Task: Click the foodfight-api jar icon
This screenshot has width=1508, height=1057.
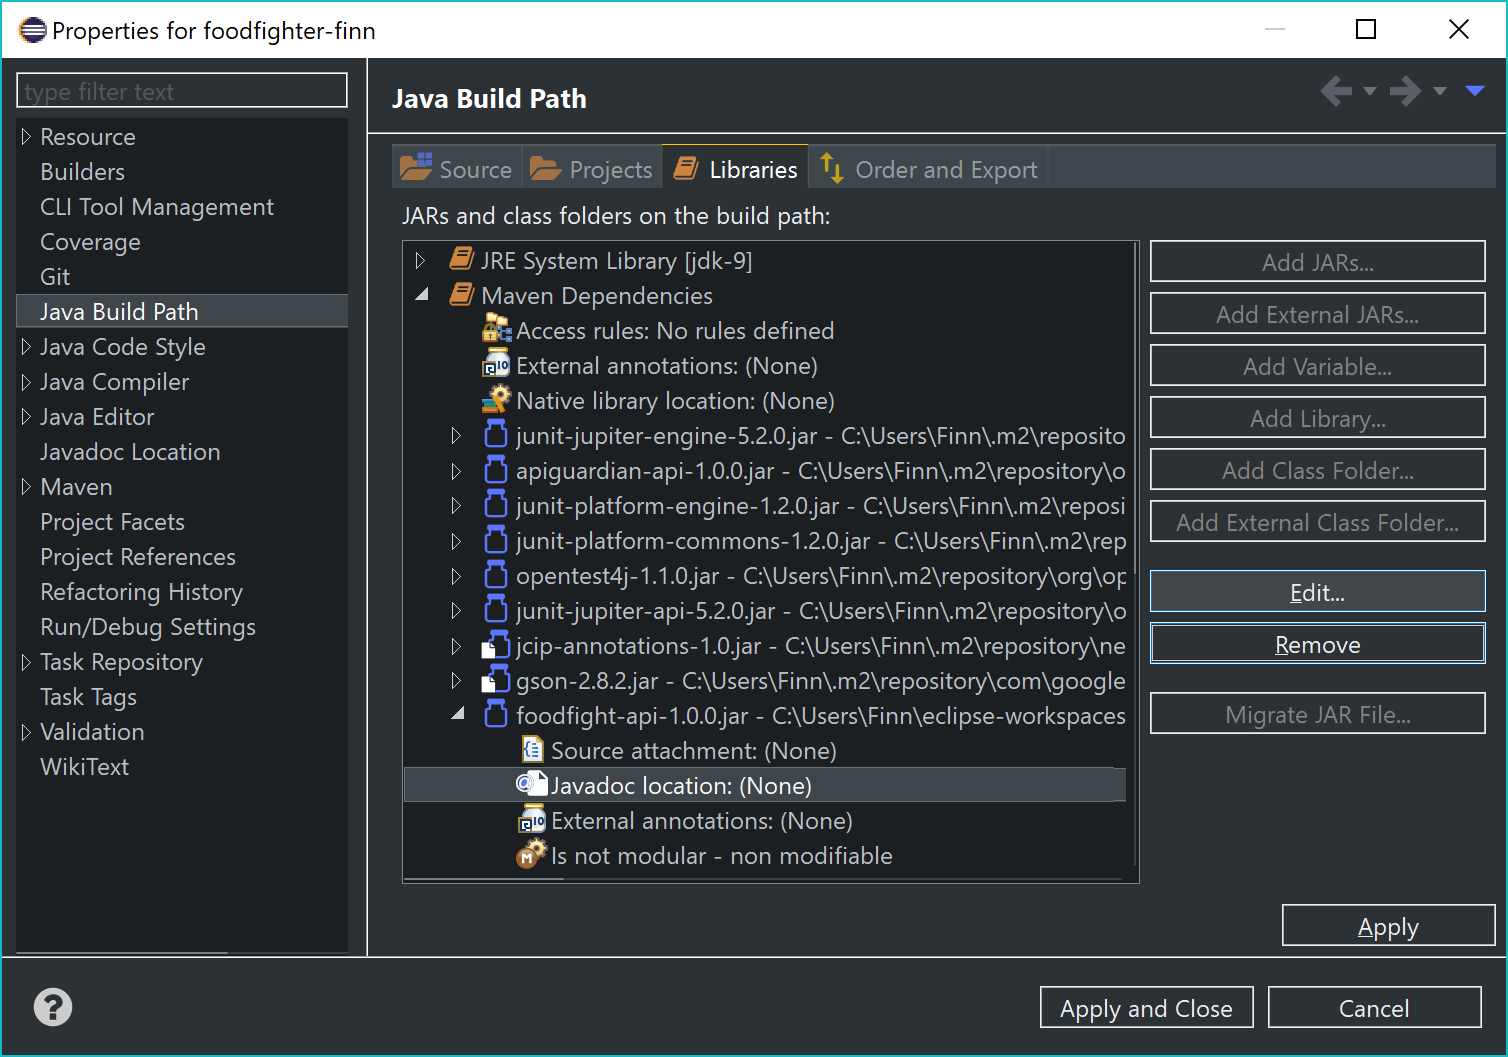Action: 496,715
